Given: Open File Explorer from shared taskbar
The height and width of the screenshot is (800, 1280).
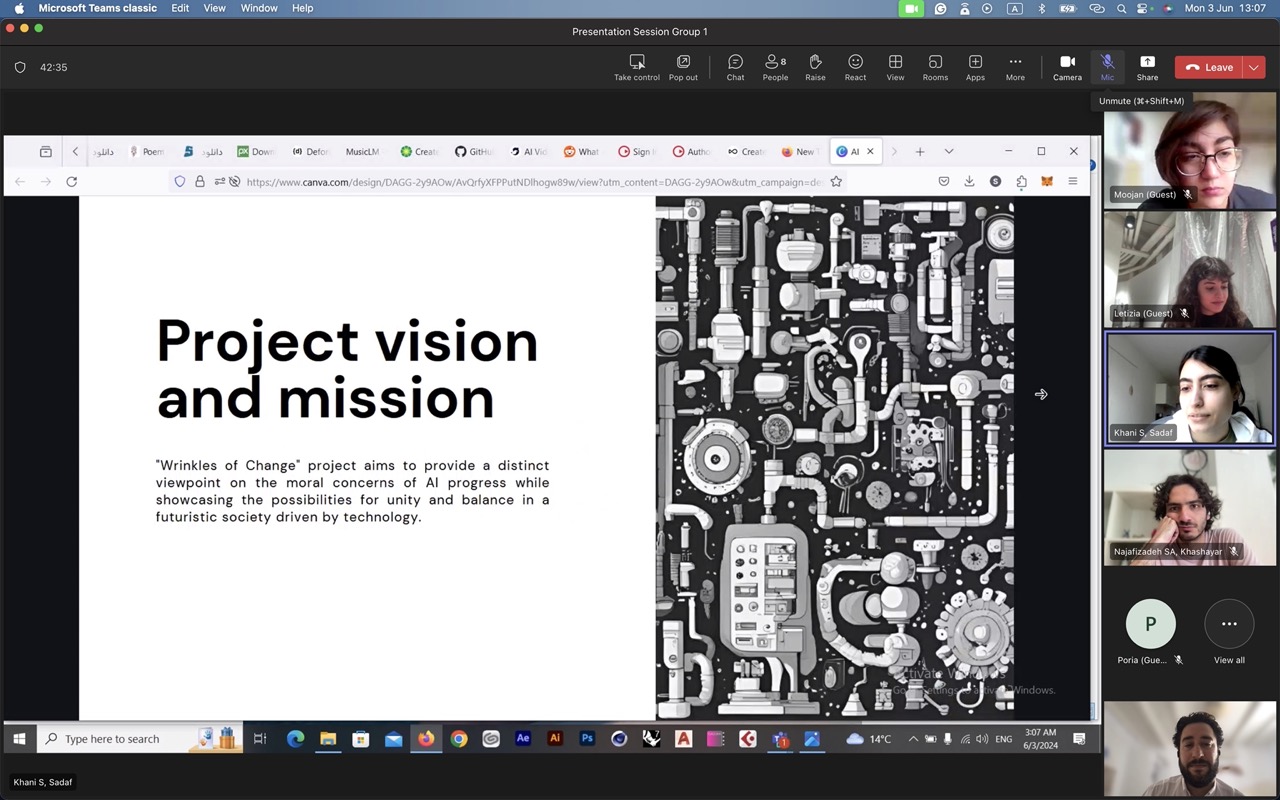Looking at the screenshot, I should [x=328, y=739].
